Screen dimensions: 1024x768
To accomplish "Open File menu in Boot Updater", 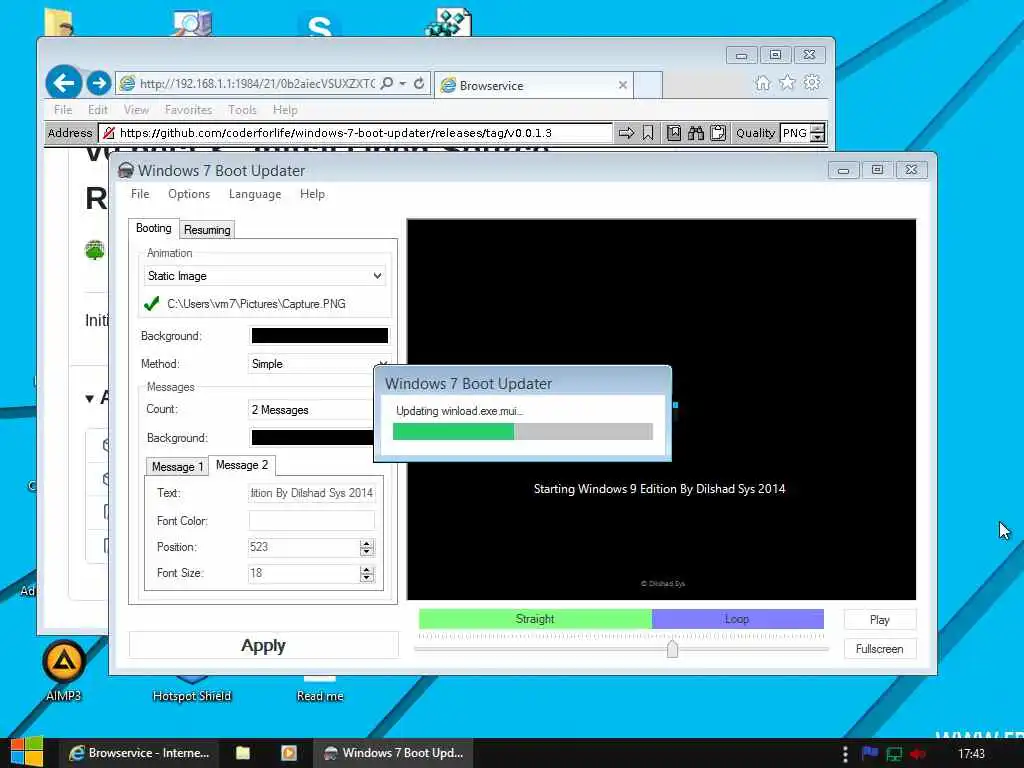I will coord(140,194).
